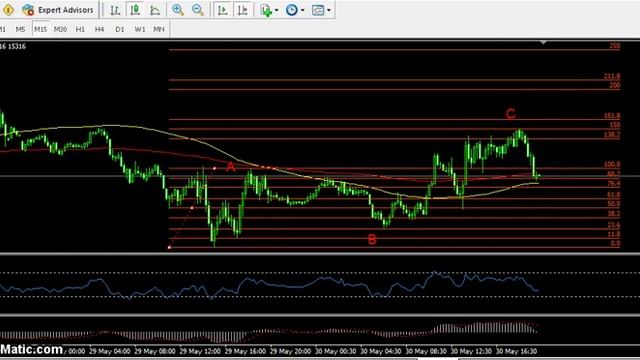Click the Fibonacci level 11.8 label
Image resolution: width=640 pixels, height=360 pixels.
click(614, 234)
